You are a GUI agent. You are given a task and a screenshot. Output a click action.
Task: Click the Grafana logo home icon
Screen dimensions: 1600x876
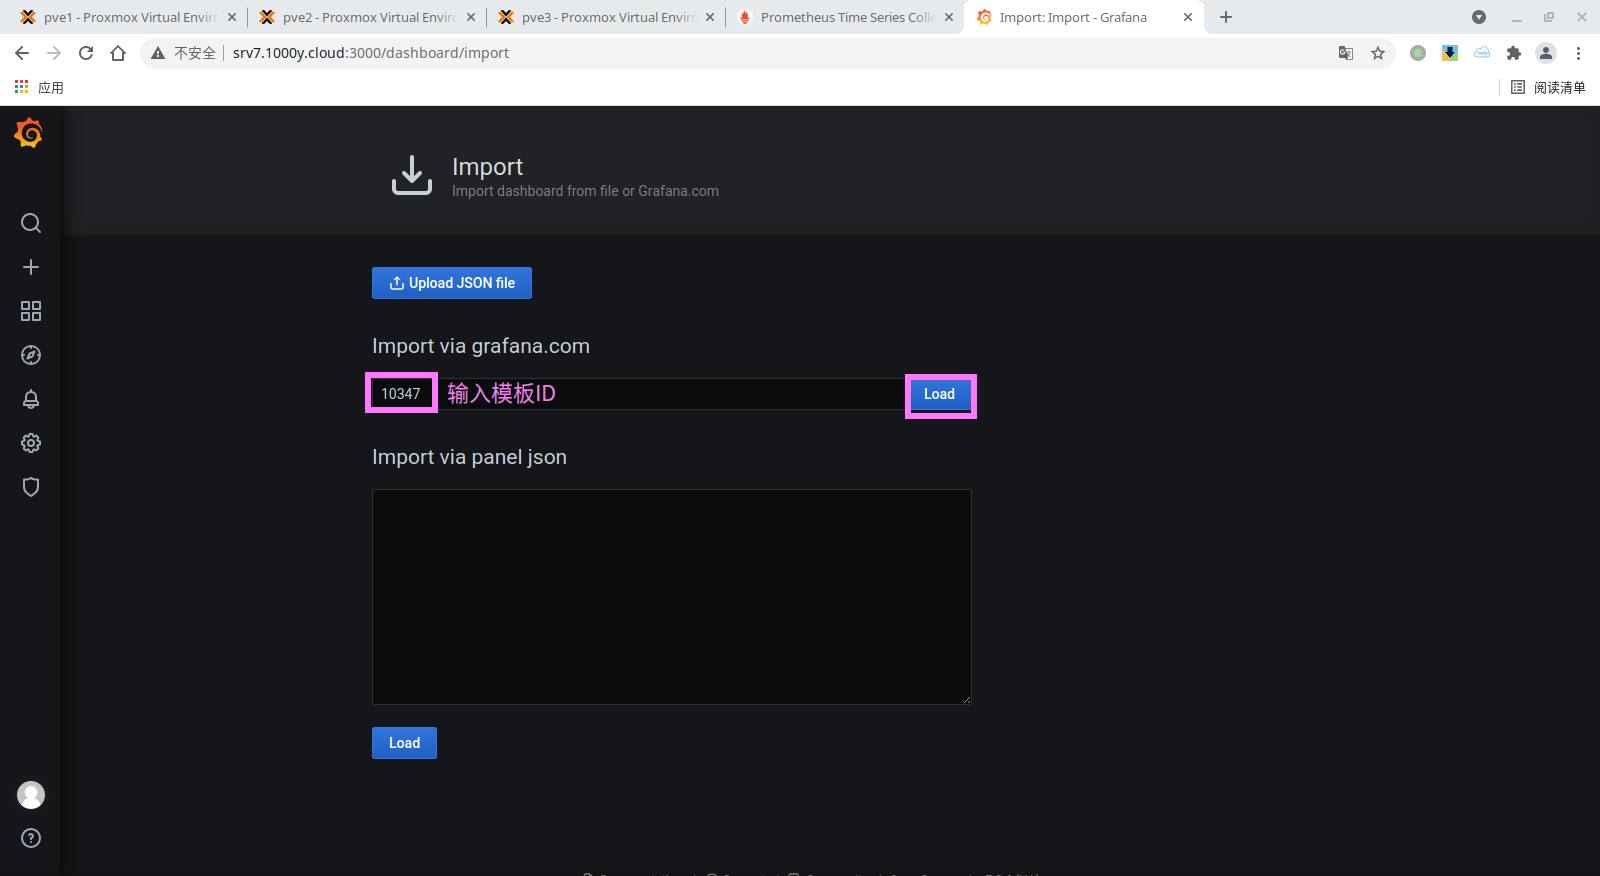point(29,133)
